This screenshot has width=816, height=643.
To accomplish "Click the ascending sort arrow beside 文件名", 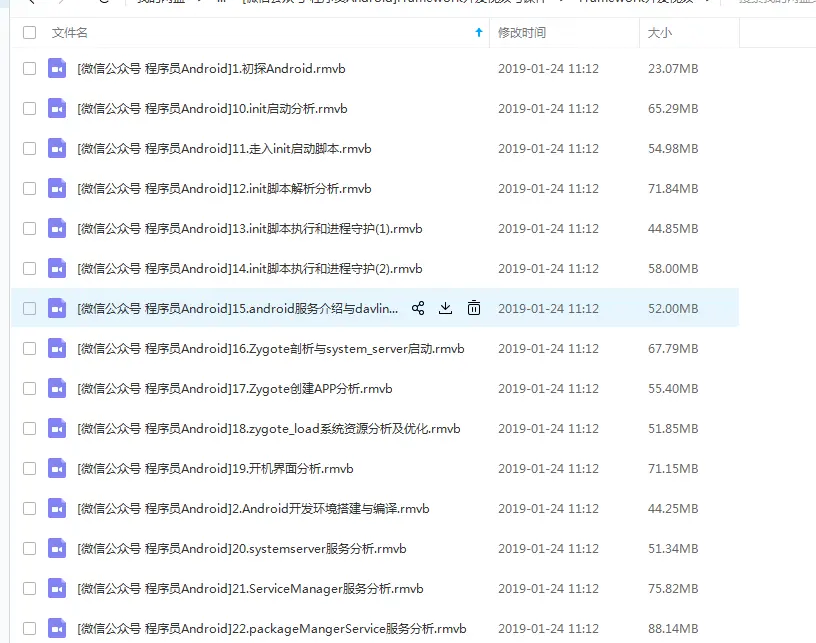I will click(x=479, y=32).
